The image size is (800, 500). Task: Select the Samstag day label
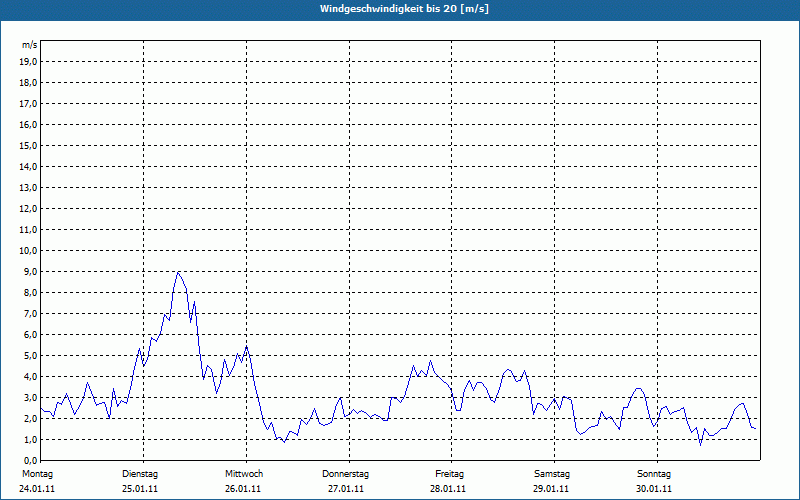(x=552, y=474)
